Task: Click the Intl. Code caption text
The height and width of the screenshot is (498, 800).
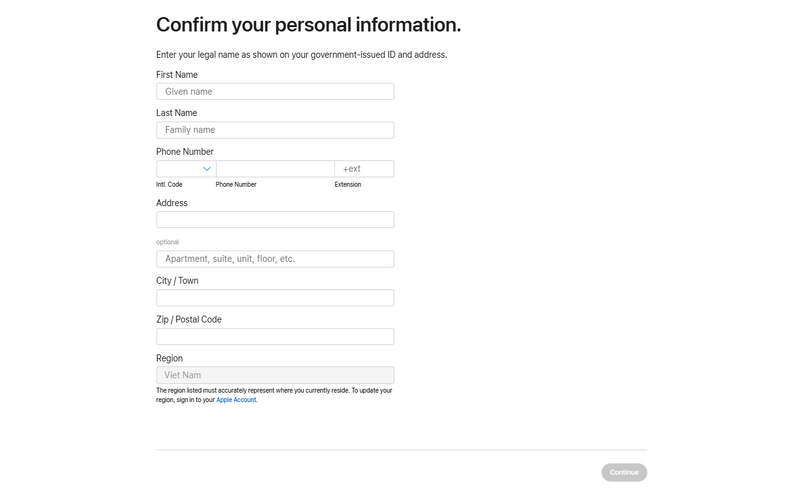Action: pyautogui.click(x=169, y=185)
